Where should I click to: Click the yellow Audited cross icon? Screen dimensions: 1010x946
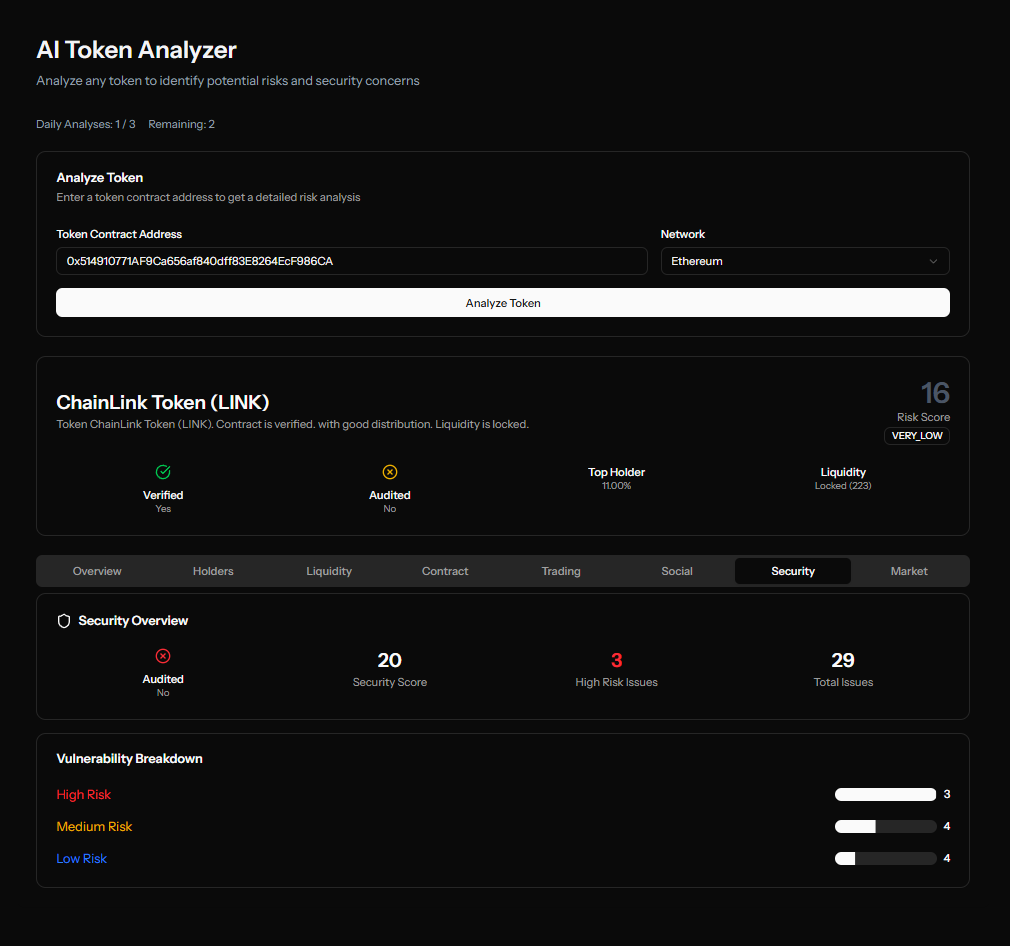pyautogui.click(x=390, y=472)
